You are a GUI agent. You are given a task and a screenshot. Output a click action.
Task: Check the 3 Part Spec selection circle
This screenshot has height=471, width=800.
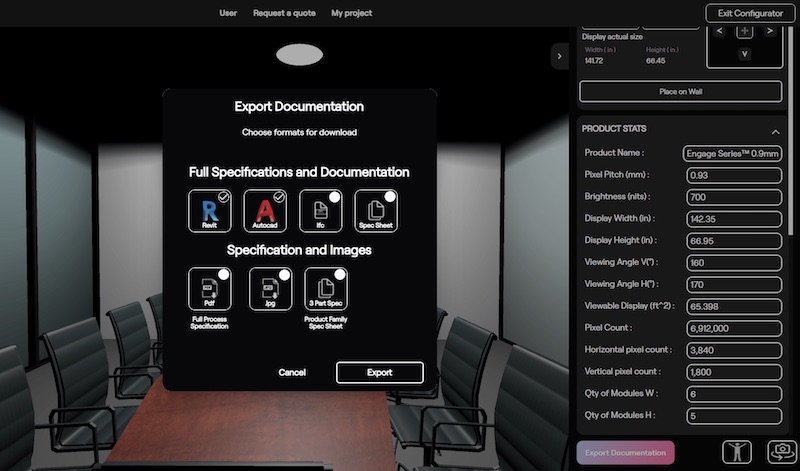(x=340, y=274)
